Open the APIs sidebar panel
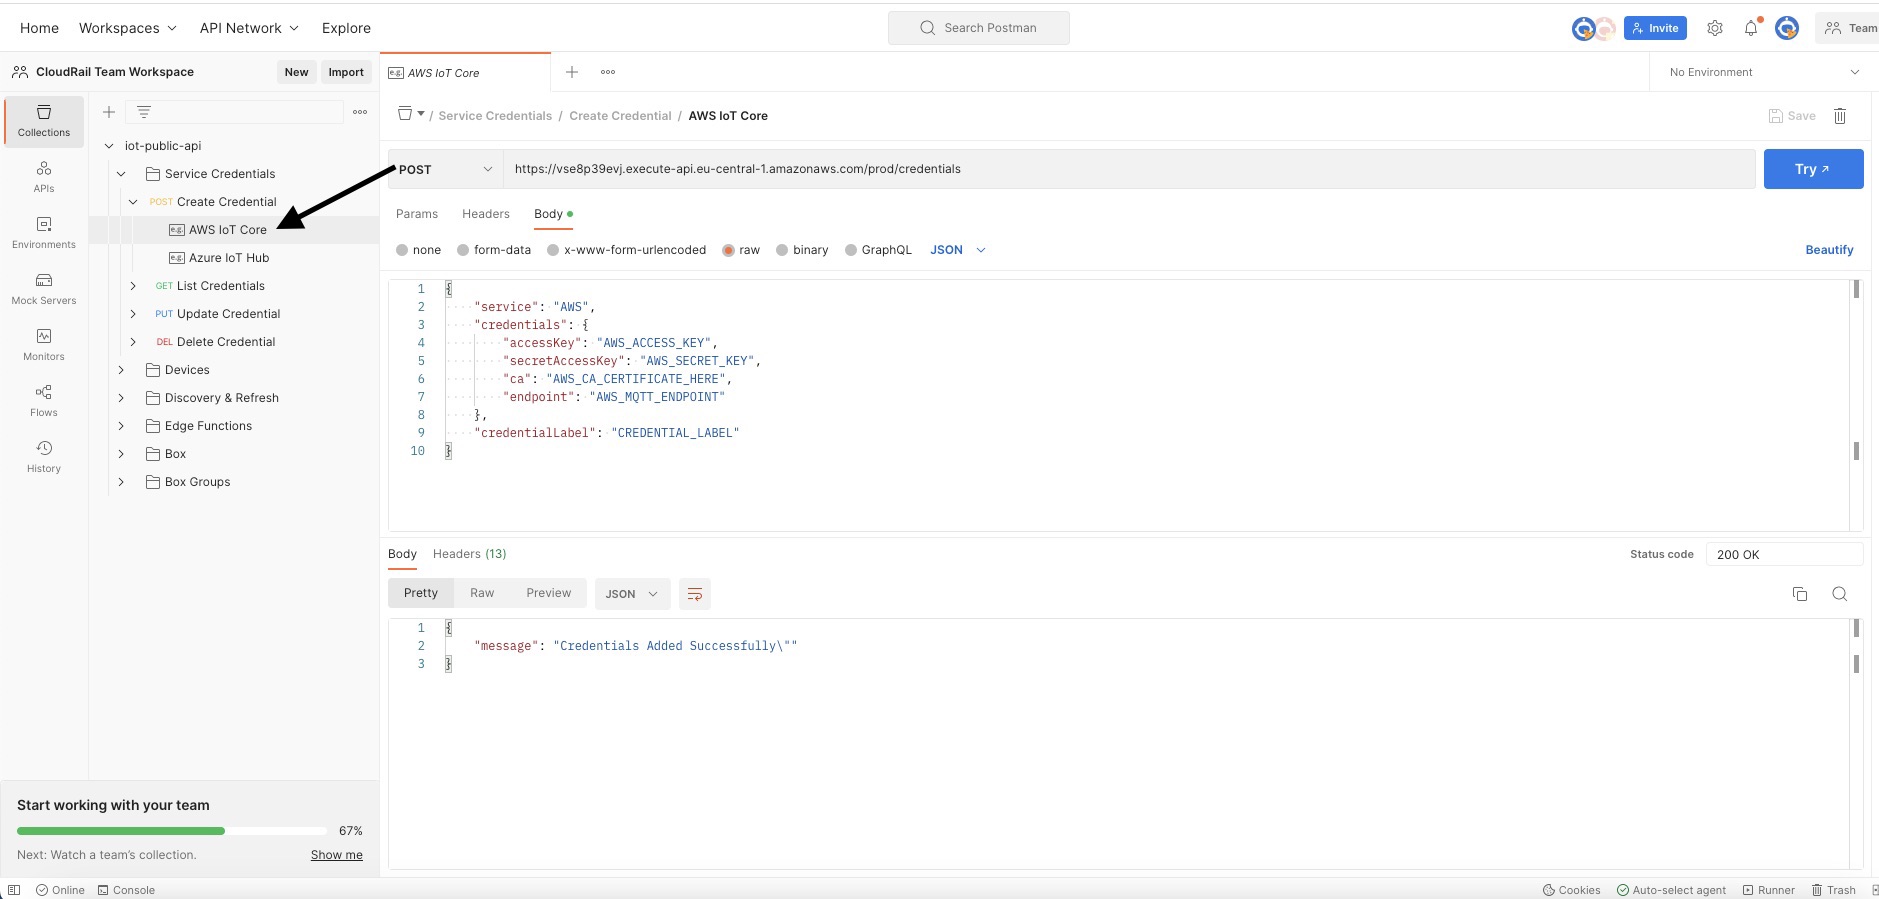The height and width of the screenshot is (899, 1879). pos(44,177)
